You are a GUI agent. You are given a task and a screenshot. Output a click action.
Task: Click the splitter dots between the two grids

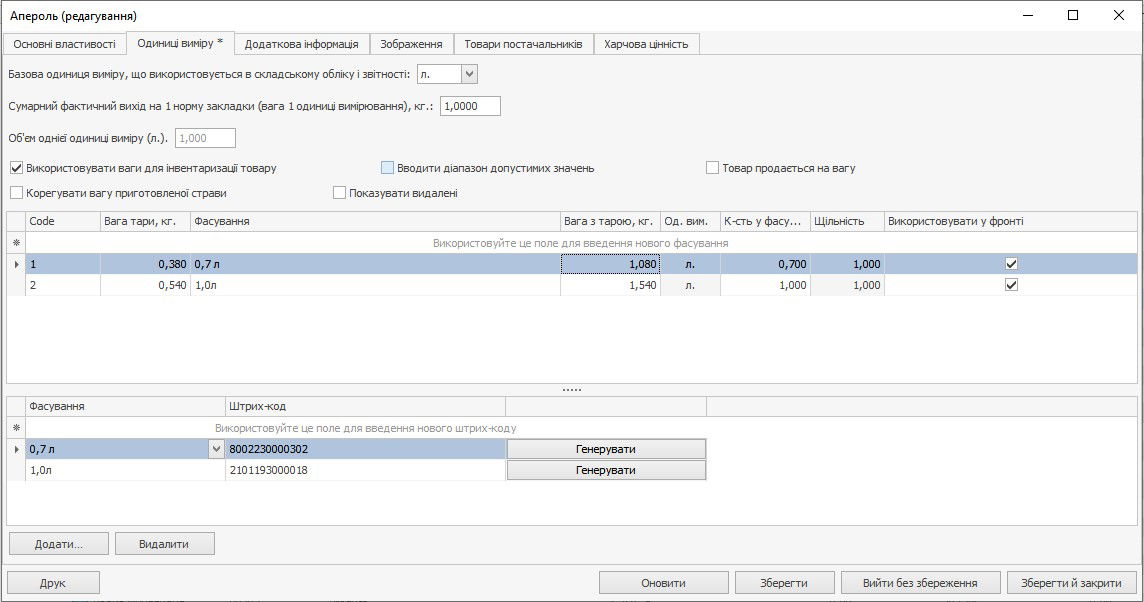pos(571,389)
